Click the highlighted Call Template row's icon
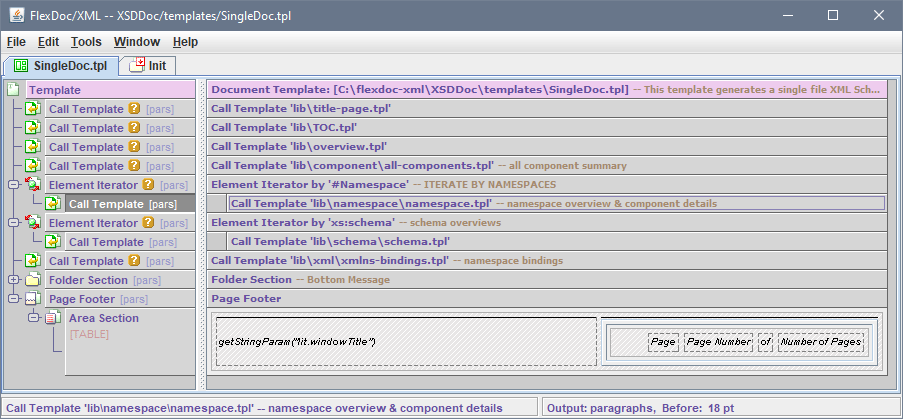Image resolution: width=903 pixels, height=419 pixels. click(53, 204)
